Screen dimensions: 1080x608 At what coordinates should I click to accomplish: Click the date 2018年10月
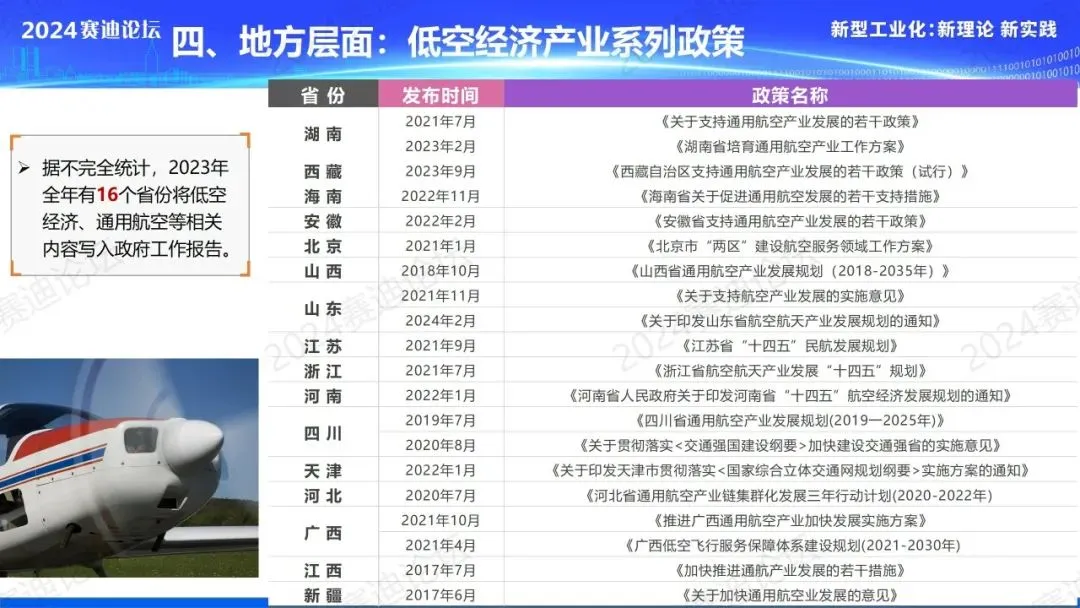(441, 271)
